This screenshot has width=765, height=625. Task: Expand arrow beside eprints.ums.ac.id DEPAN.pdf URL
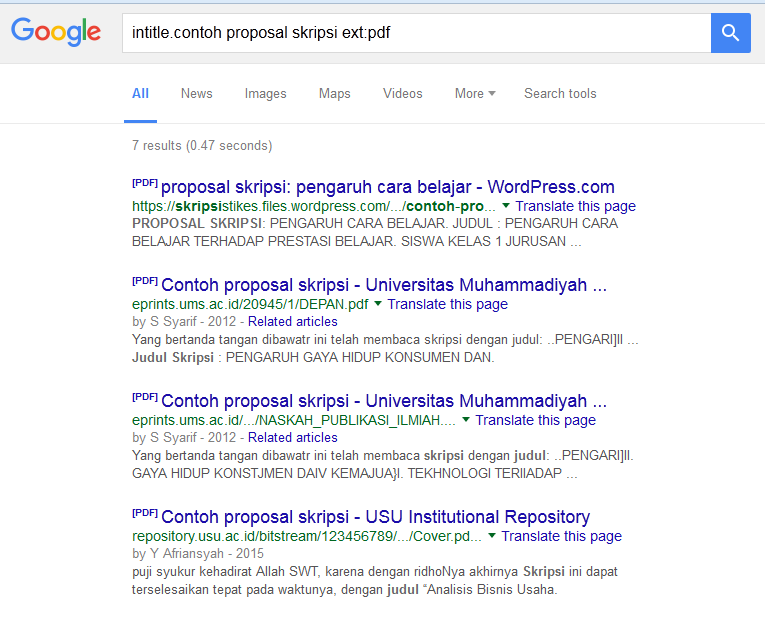pyautogui.click(x=378, y=304)
